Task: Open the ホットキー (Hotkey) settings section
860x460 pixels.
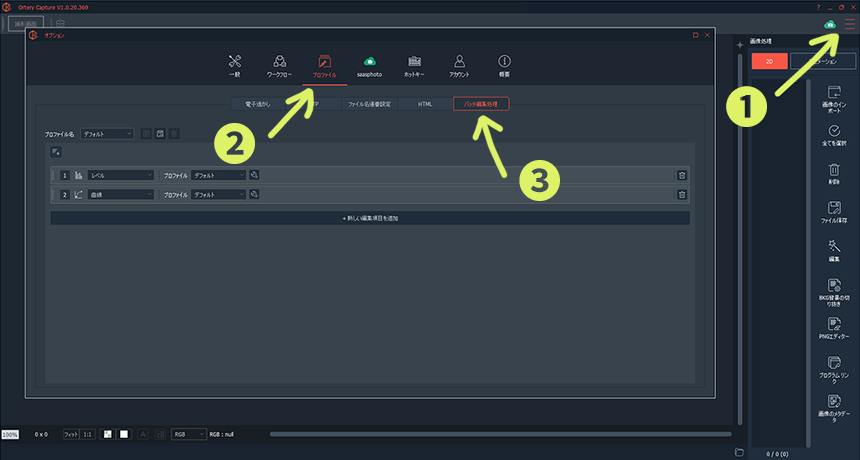Action: coord(413,65)
